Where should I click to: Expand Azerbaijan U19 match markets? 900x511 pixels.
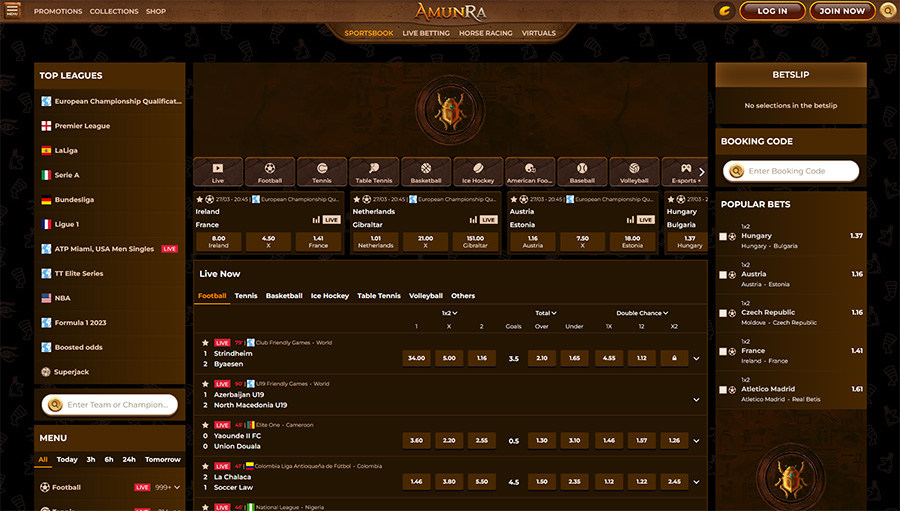[696, 400]
